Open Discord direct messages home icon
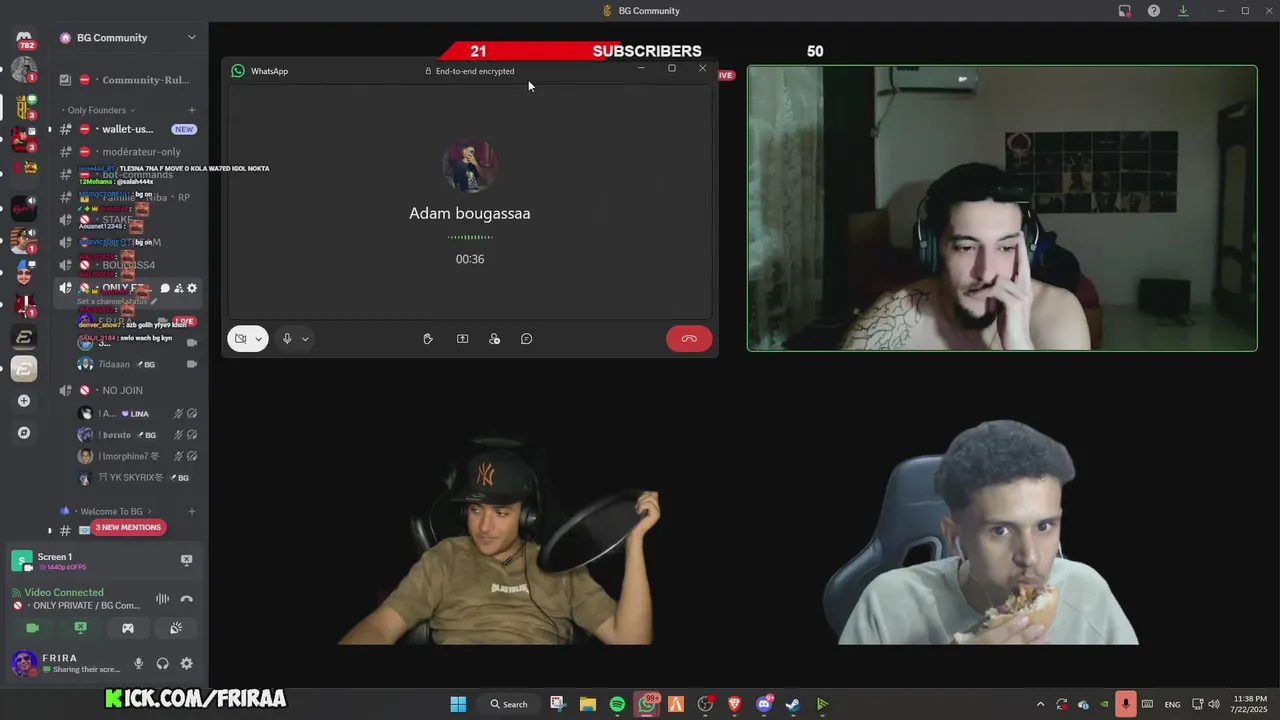 (24, 38)
